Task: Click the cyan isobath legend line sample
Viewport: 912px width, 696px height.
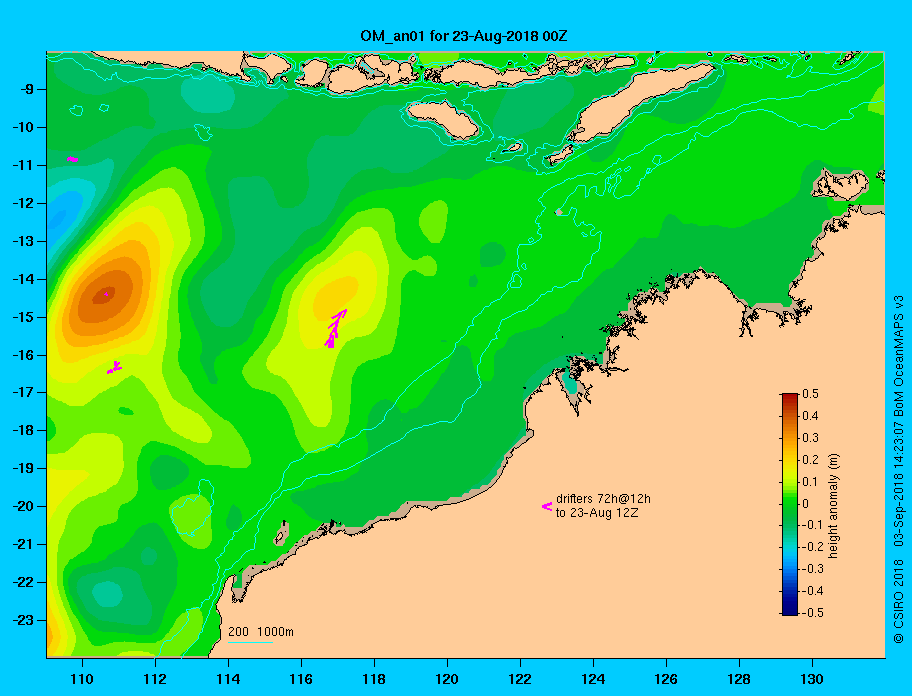Action: click(x=250, y=643)
